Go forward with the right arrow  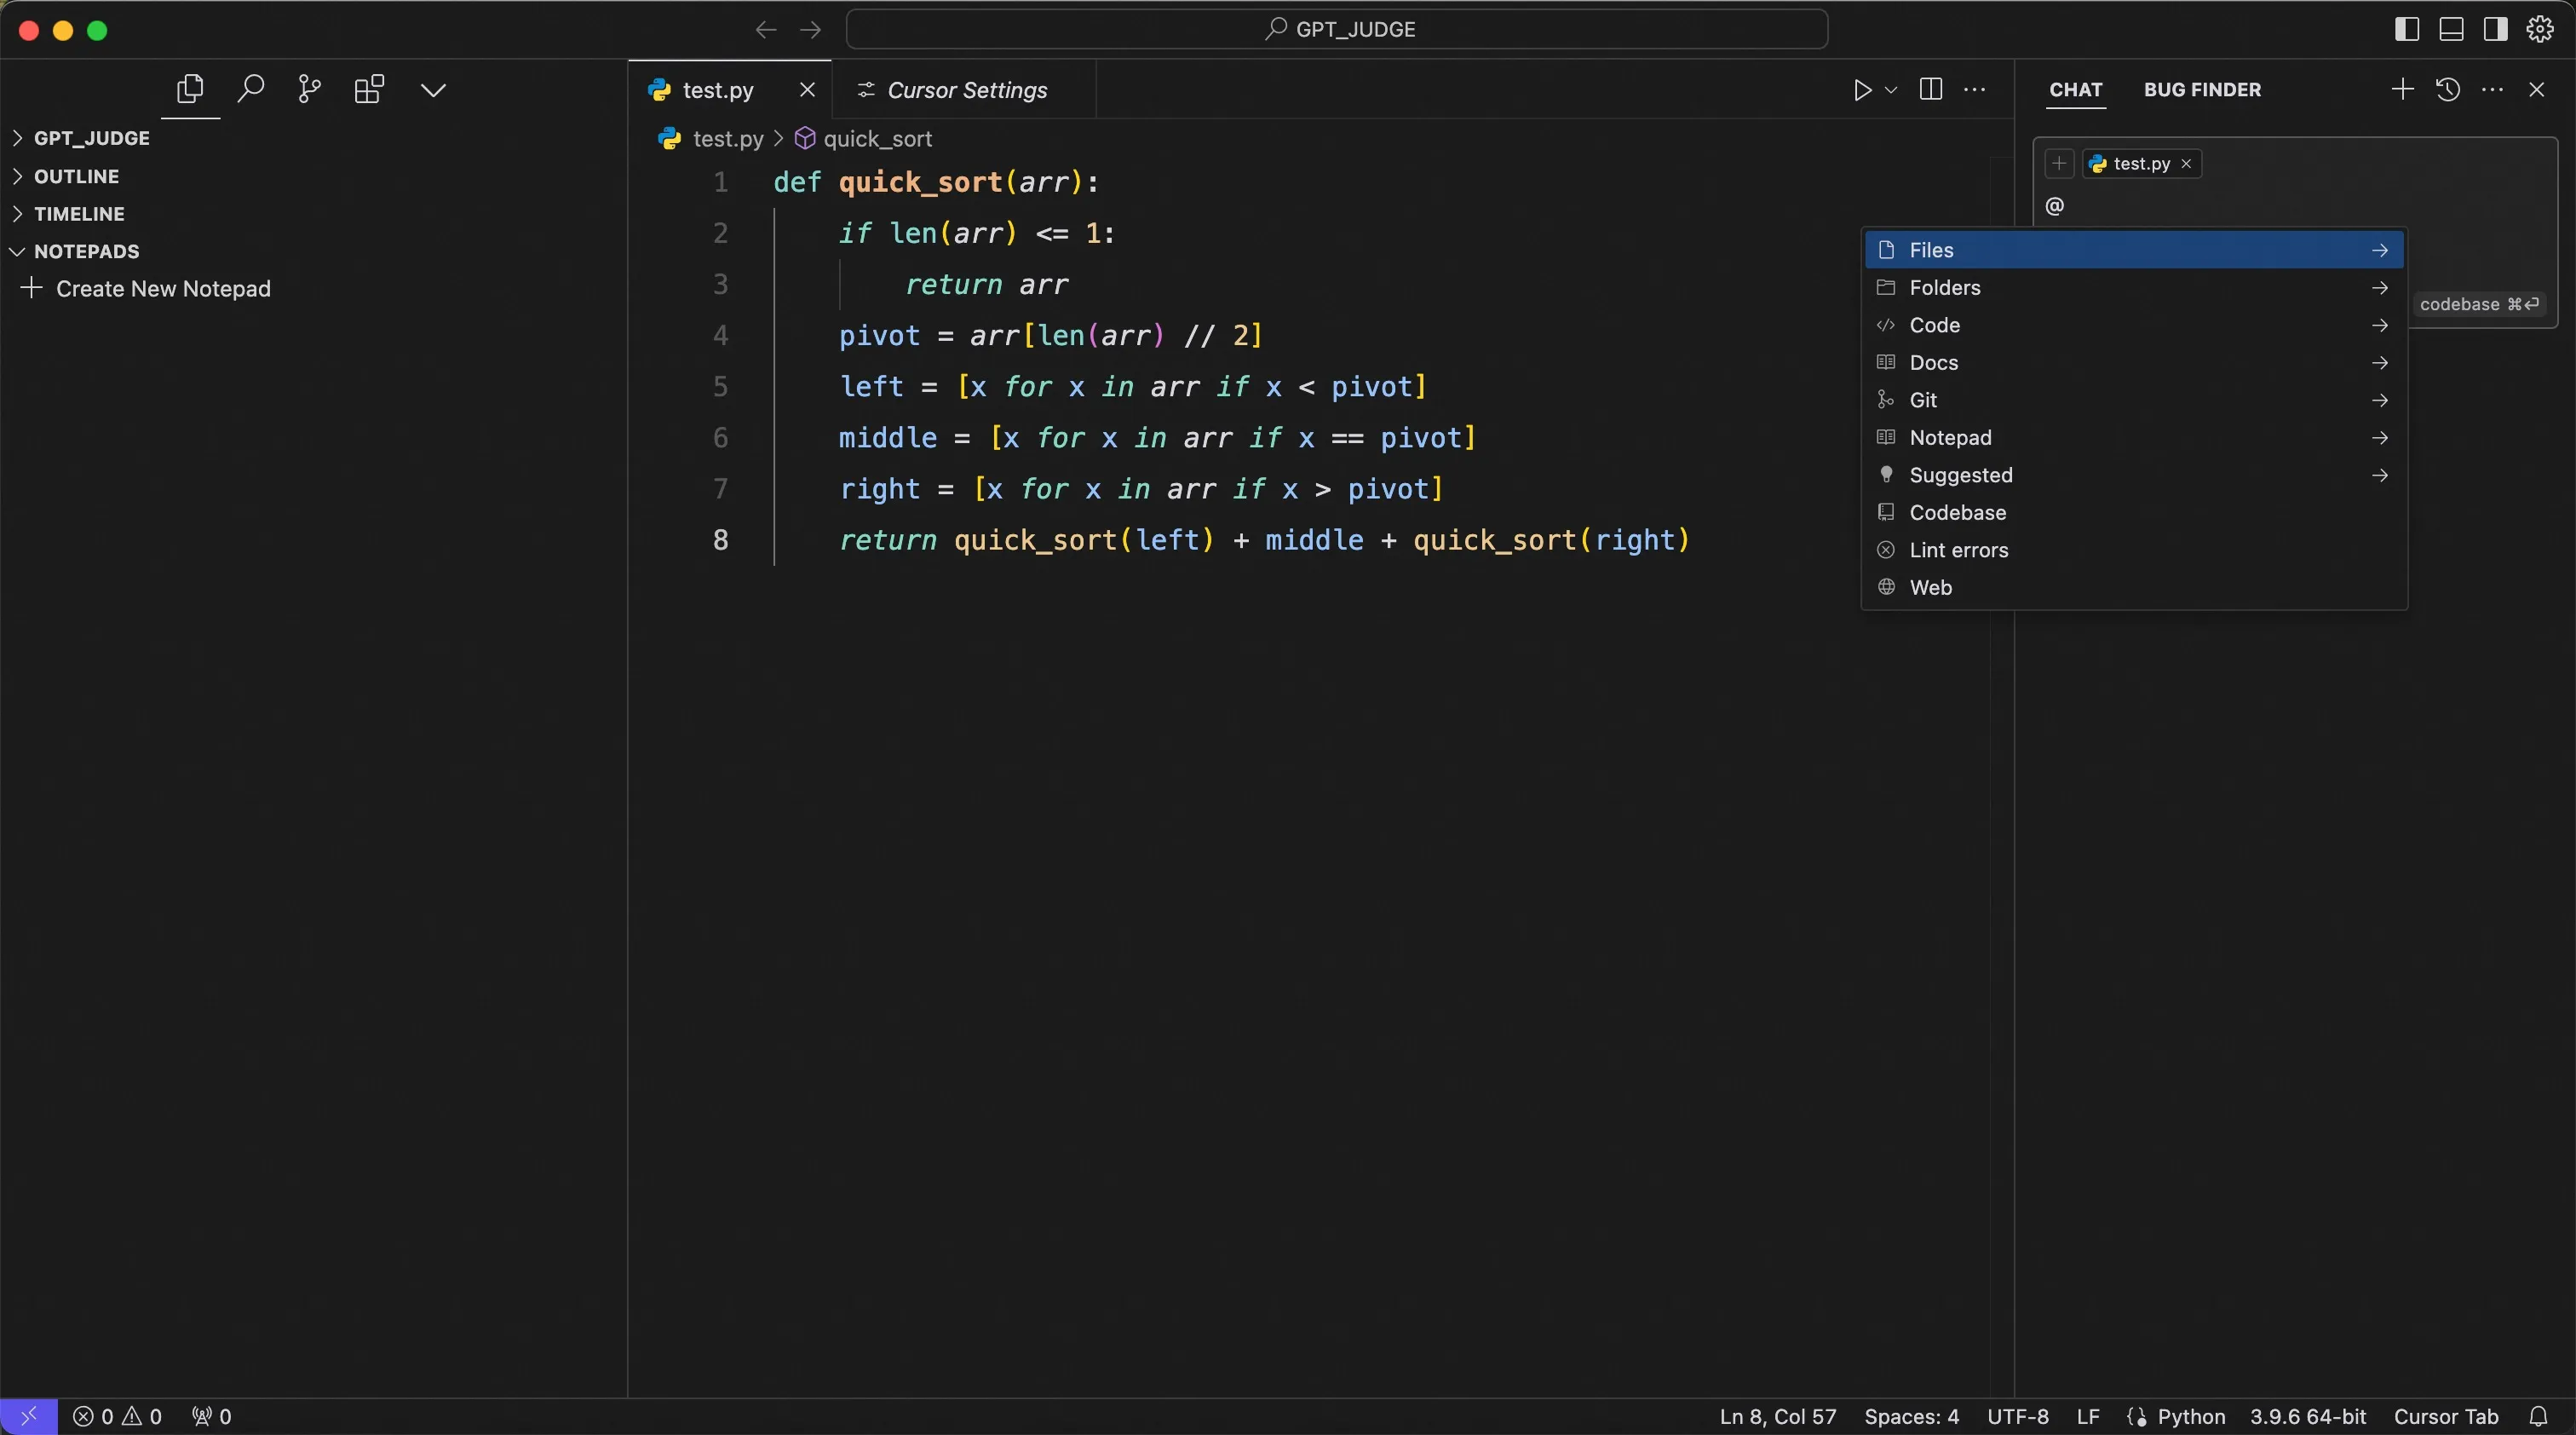point(811,30)
